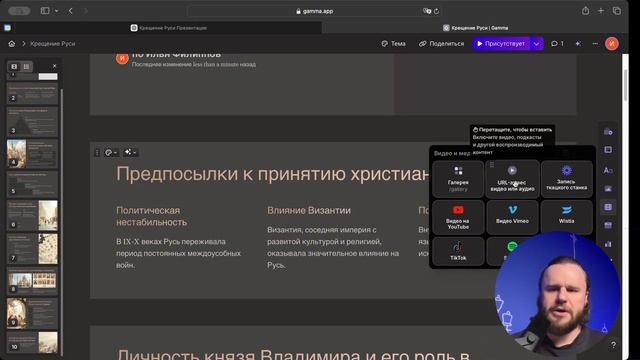The image size is (640, 360).
Task: Select slide 3 thumbnail
Action: click(x=32, y=121)
